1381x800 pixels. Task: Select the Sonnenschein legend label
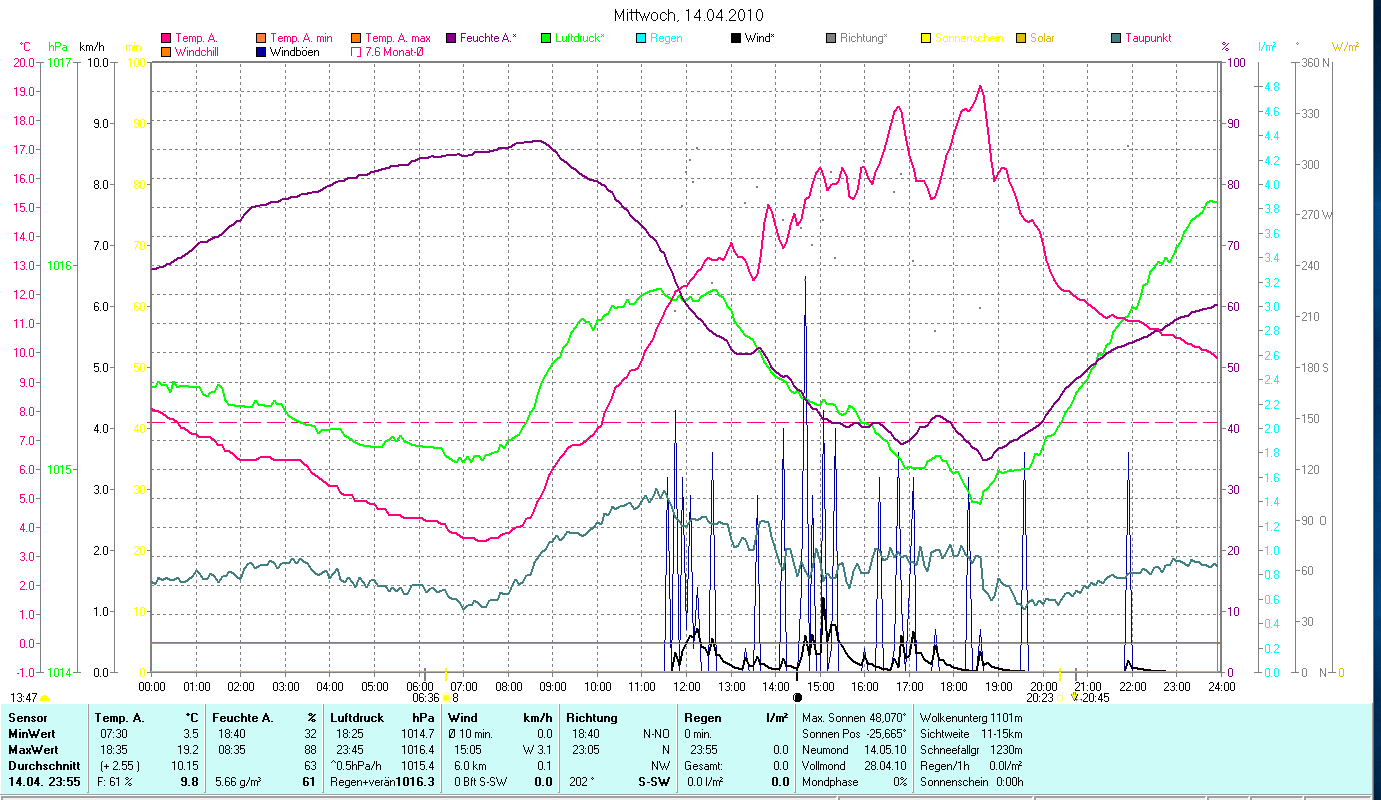click(x=968, y=38)
